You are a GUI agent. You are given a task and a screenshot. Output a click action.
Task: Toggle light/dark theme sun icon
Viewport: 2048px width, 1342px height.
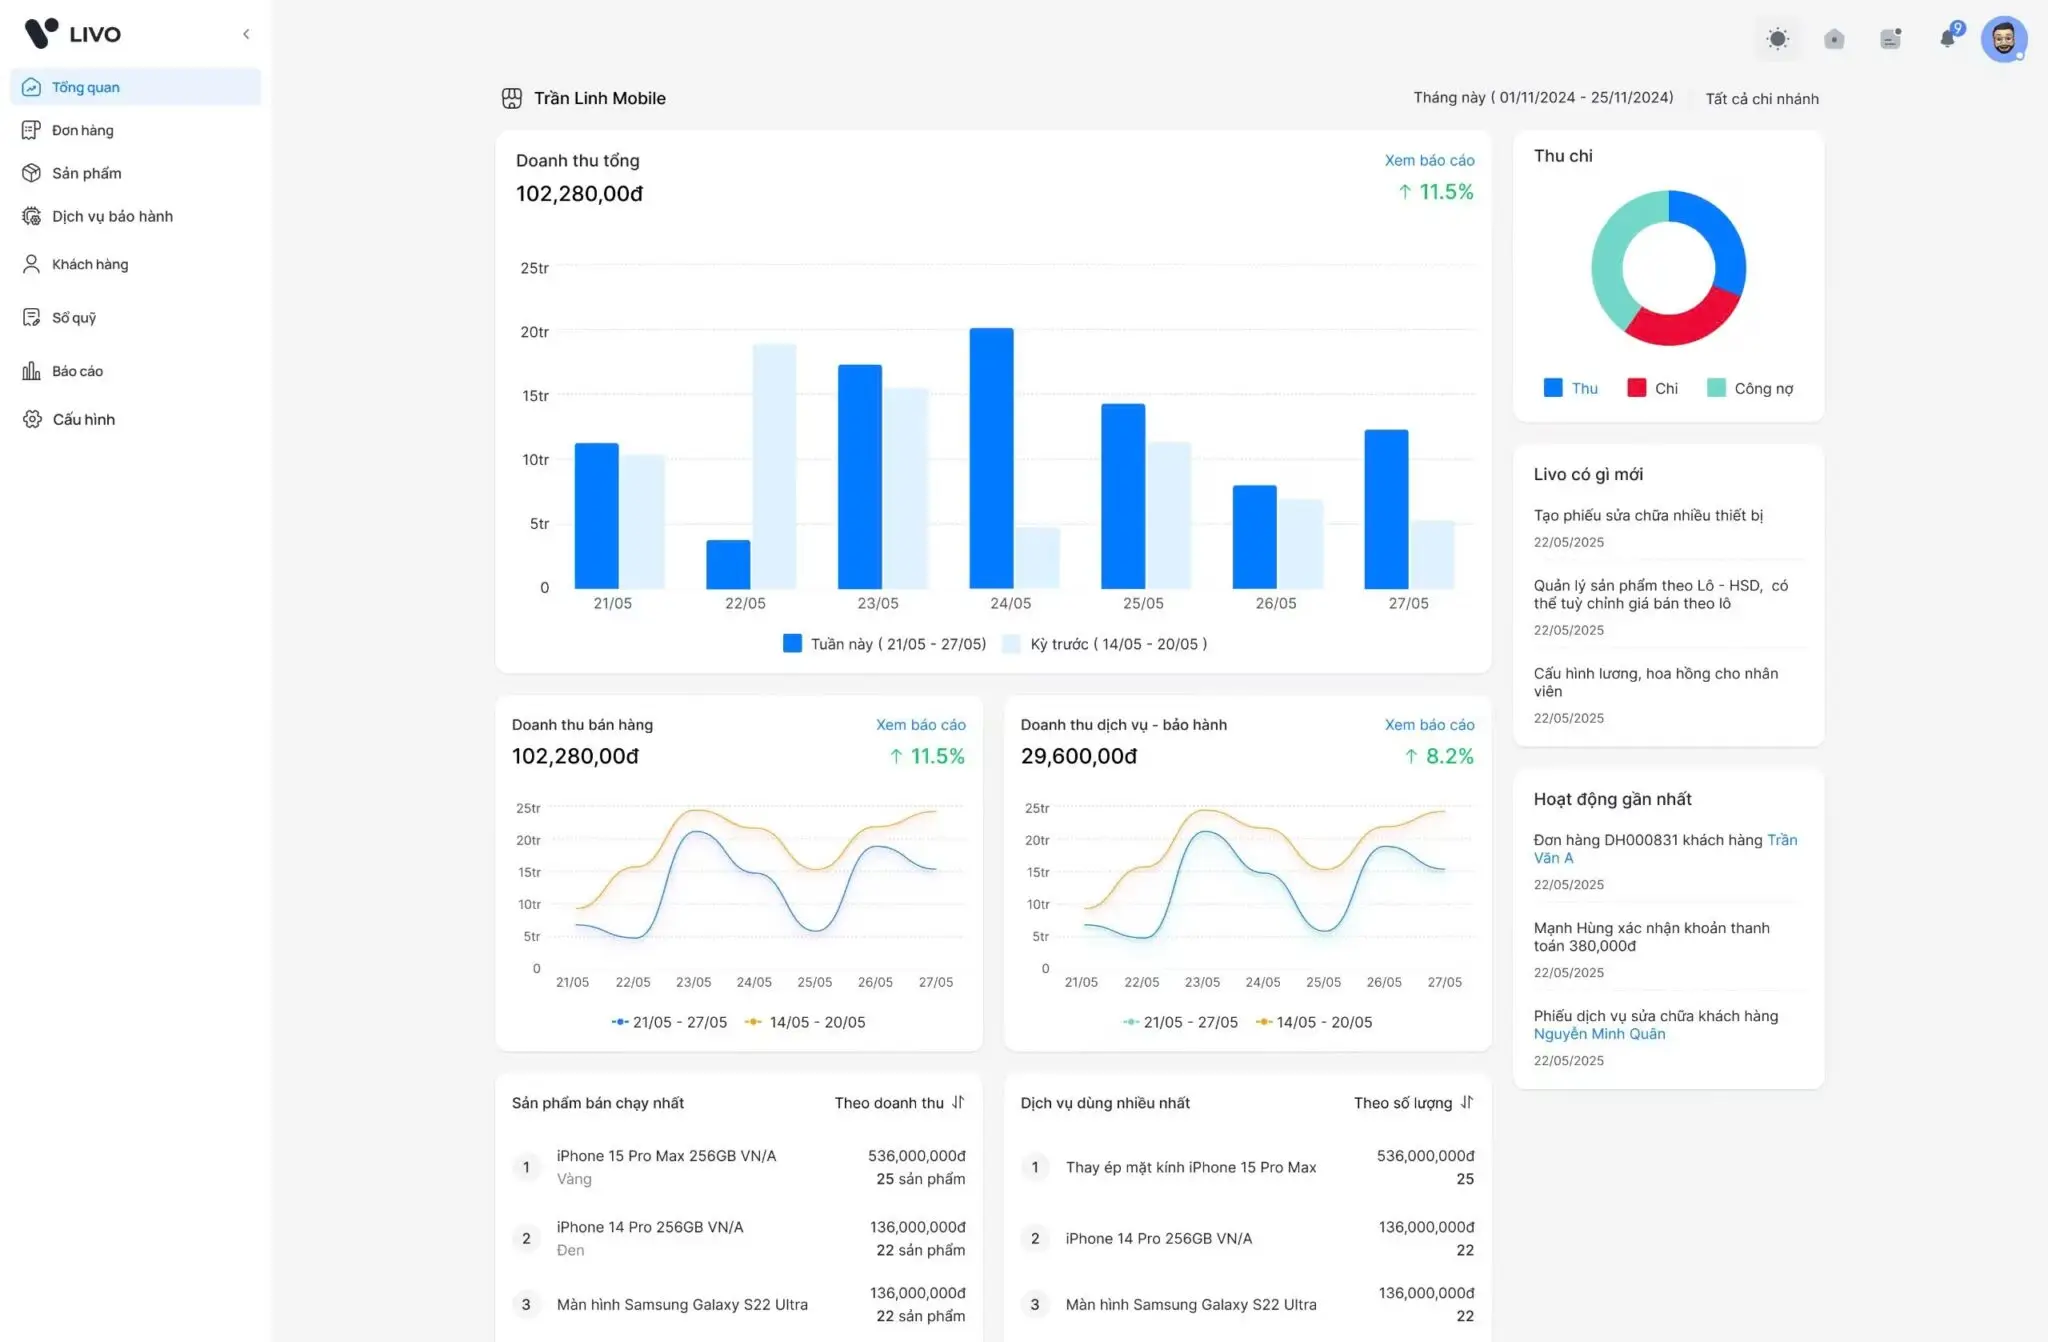point(1777,39)
